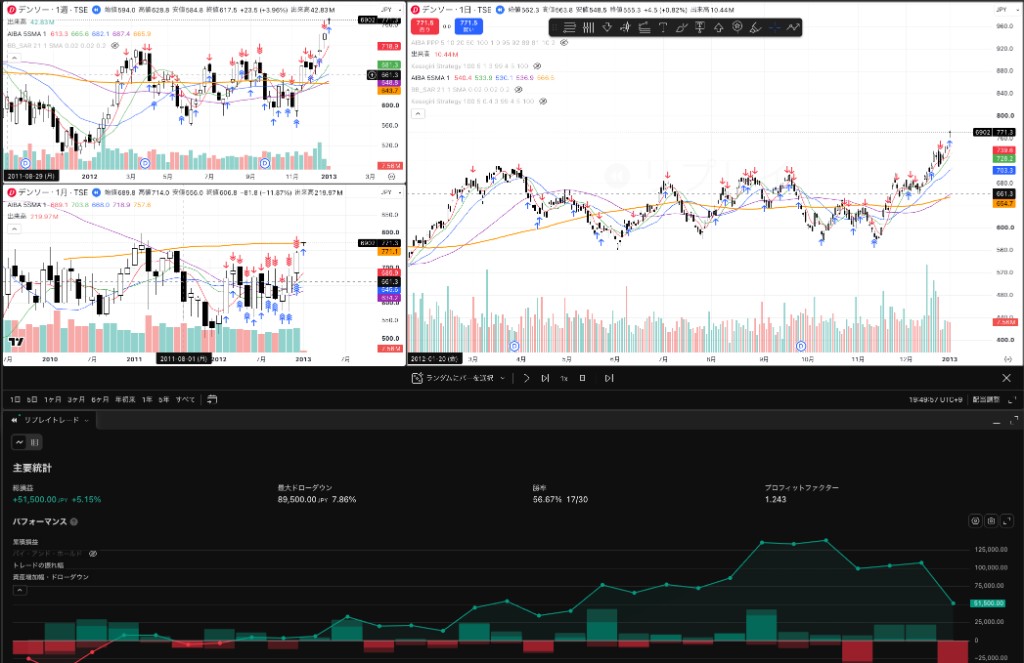Take a snapshot of the performance chart

tap(991, 521)
